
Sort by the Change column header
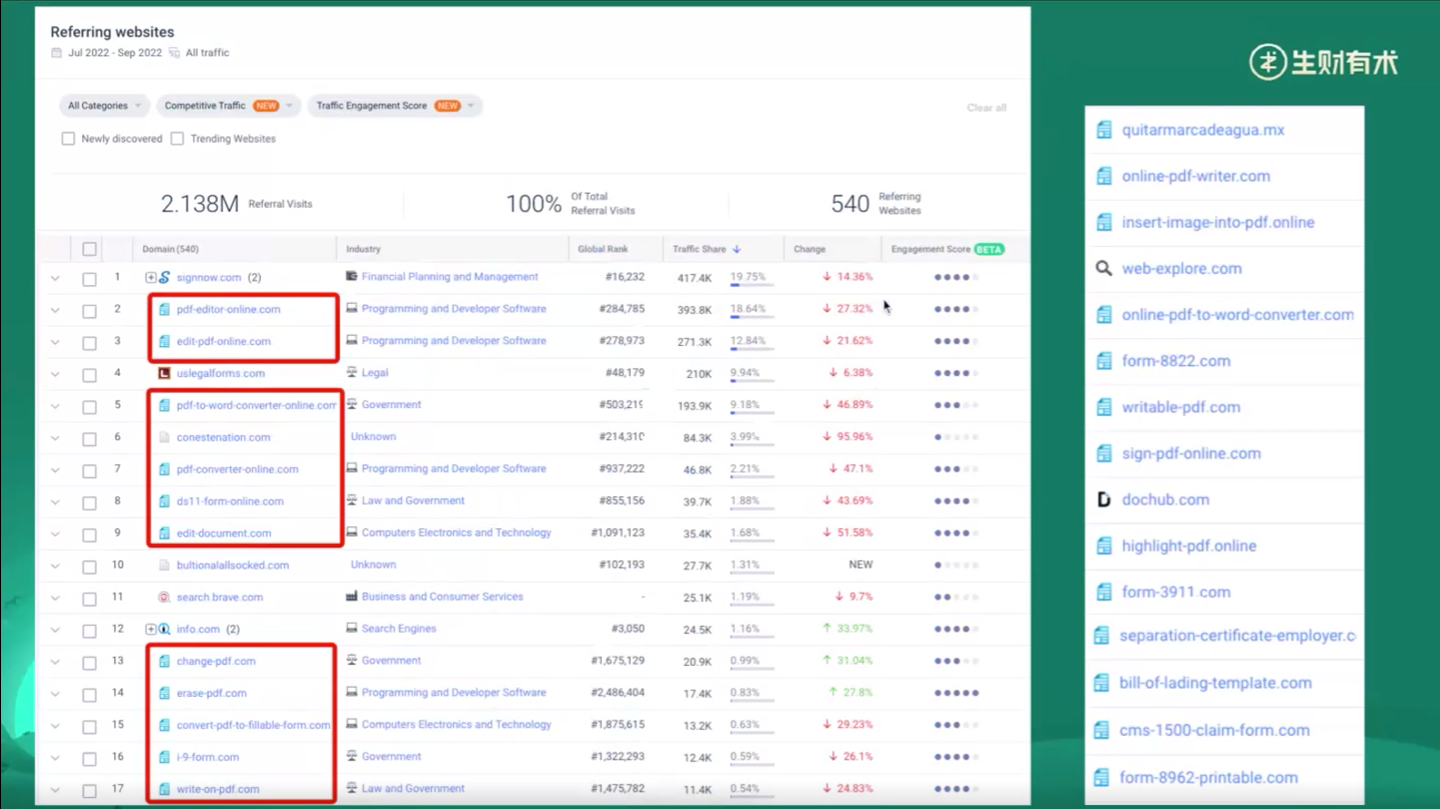pos(809,249)
